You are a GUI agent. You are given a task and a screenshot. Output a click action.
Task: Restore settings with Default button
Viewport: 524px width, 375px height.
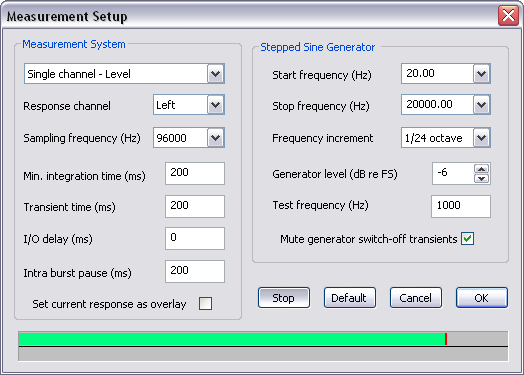coord(350,297)
